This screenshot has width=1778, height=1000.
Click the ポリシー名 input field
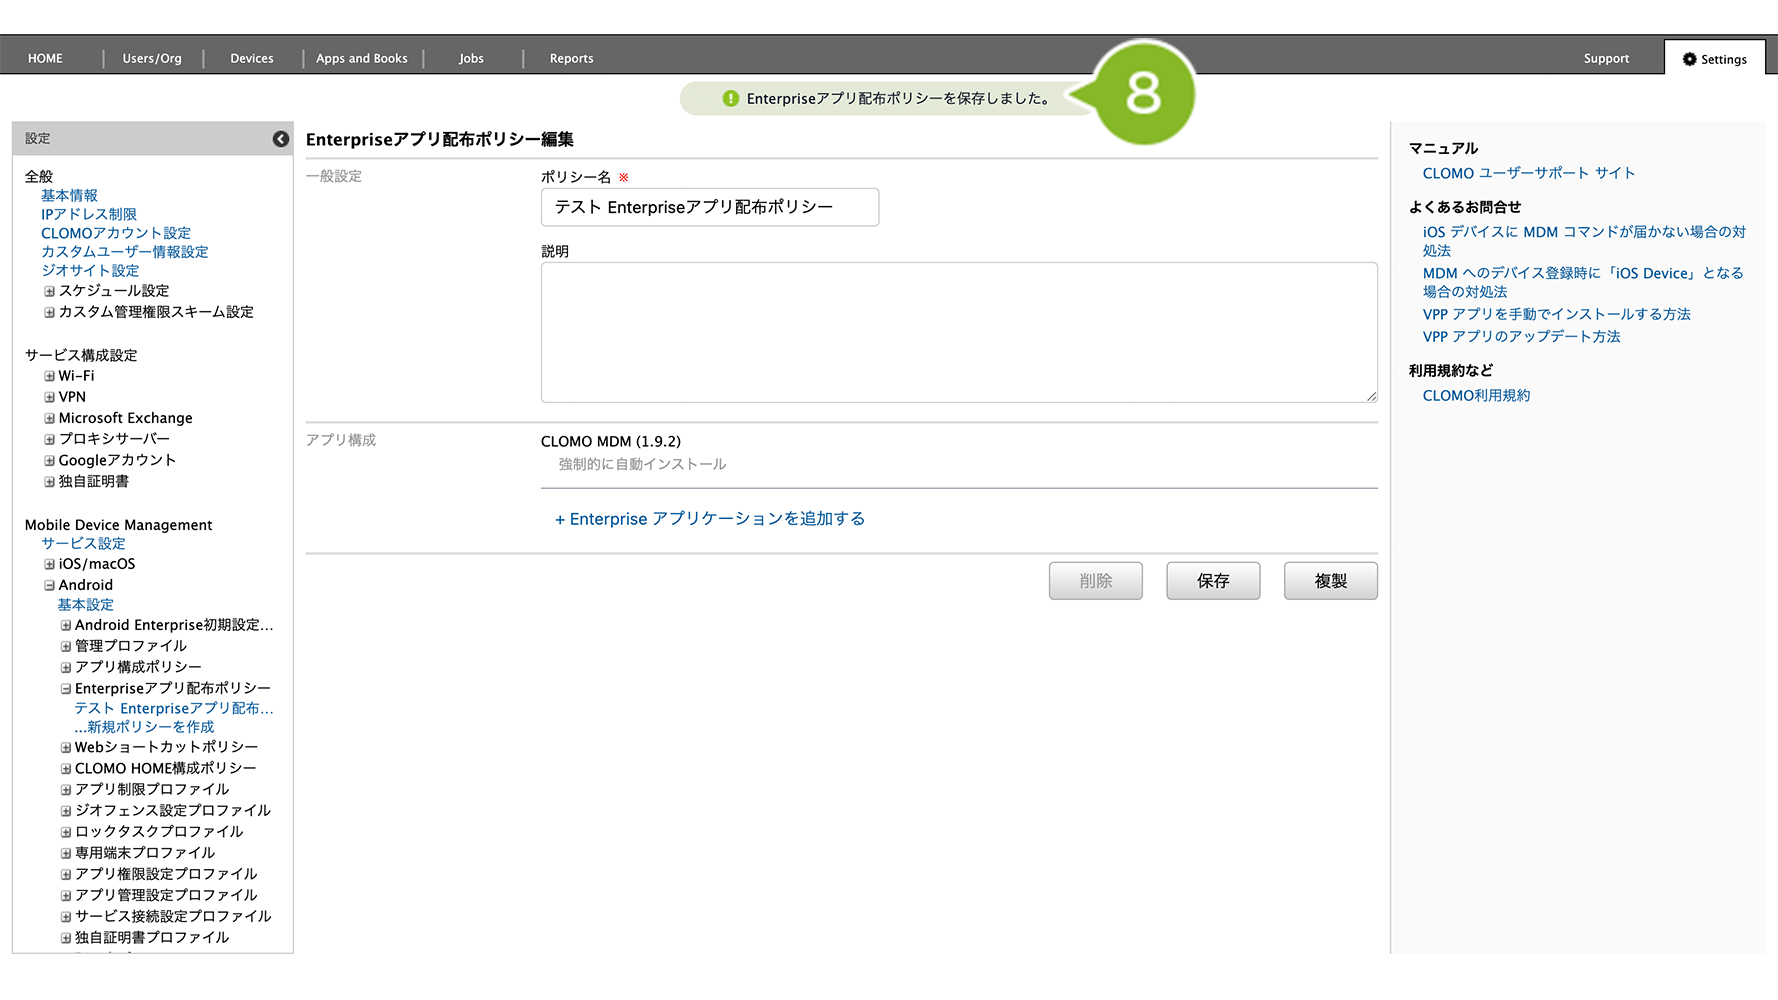[709, 207]
